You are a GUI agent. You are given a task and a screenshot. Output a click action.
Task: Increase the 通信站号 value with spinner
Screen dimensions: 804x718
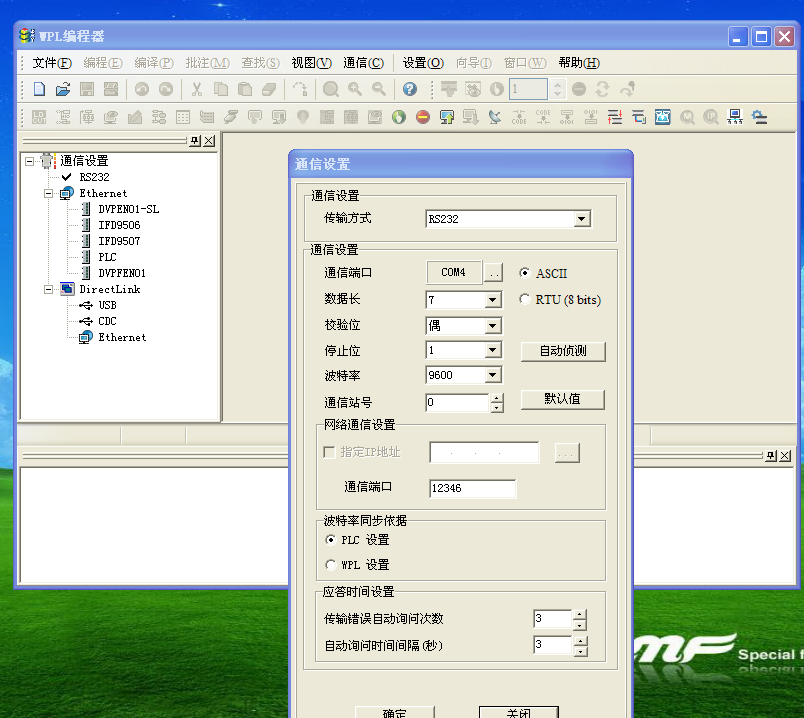point(497,398)
